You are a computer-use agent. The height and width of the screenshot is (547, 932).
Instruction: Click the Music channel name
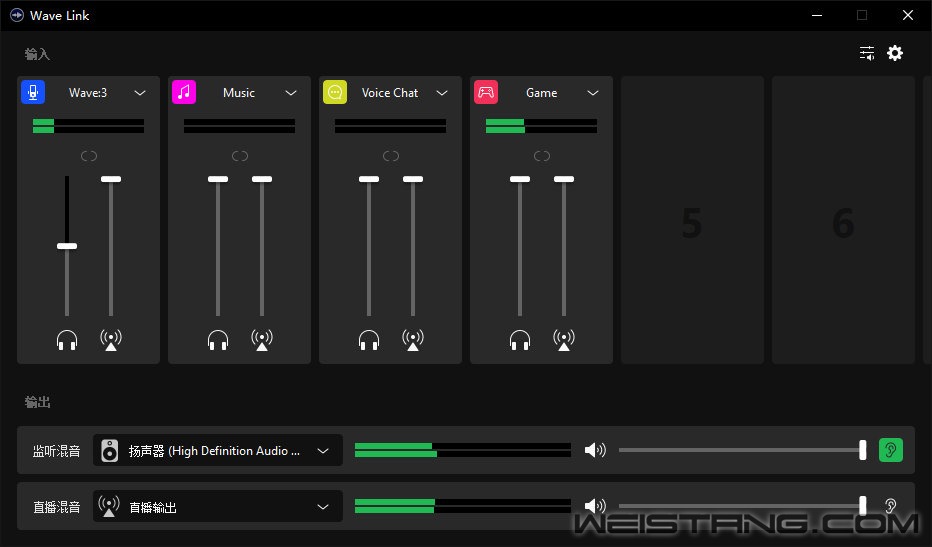(x=239, y=93)
